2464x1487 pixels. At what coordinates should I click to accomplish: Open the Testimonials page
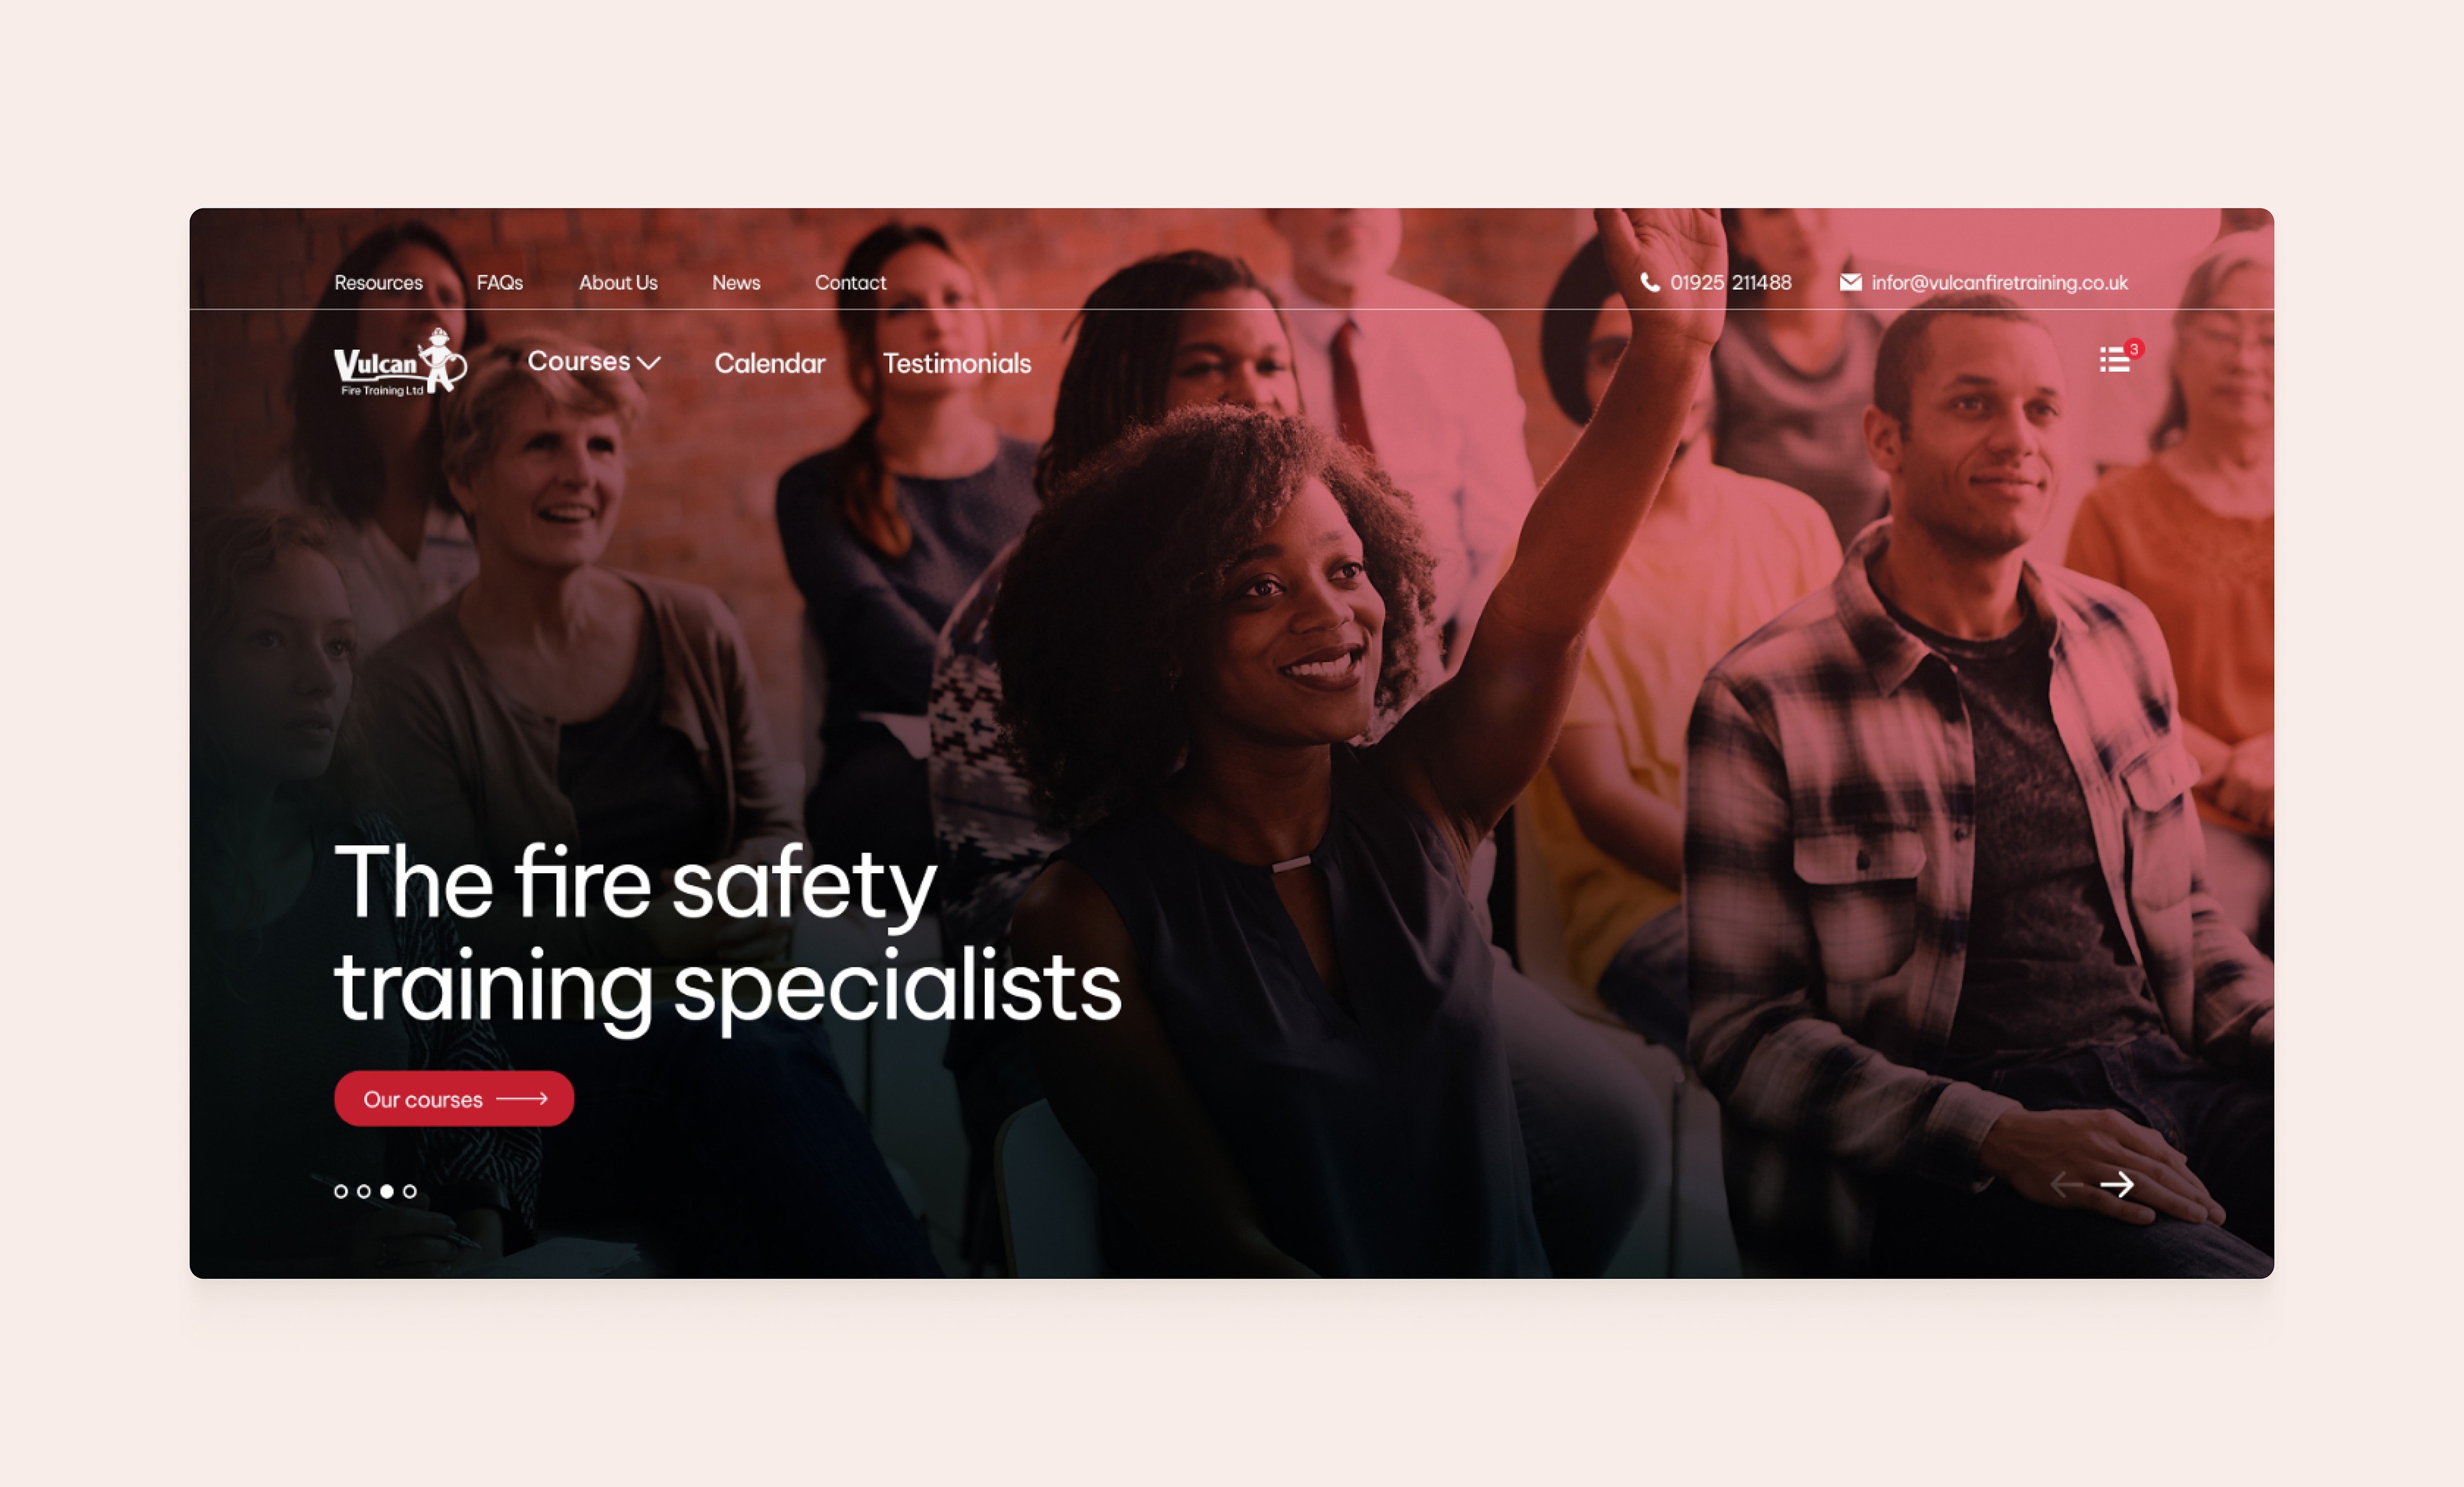957,363
